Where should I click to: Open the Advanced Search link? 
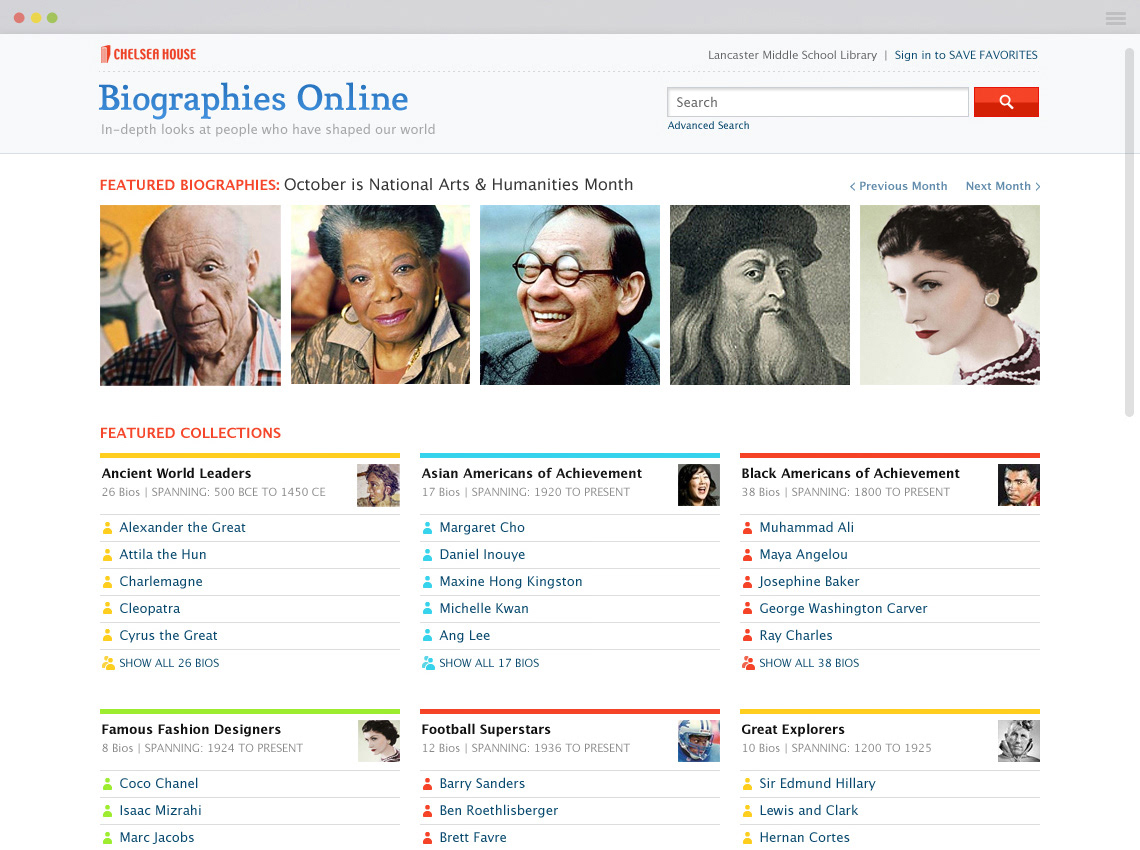(x=708, y=125)
